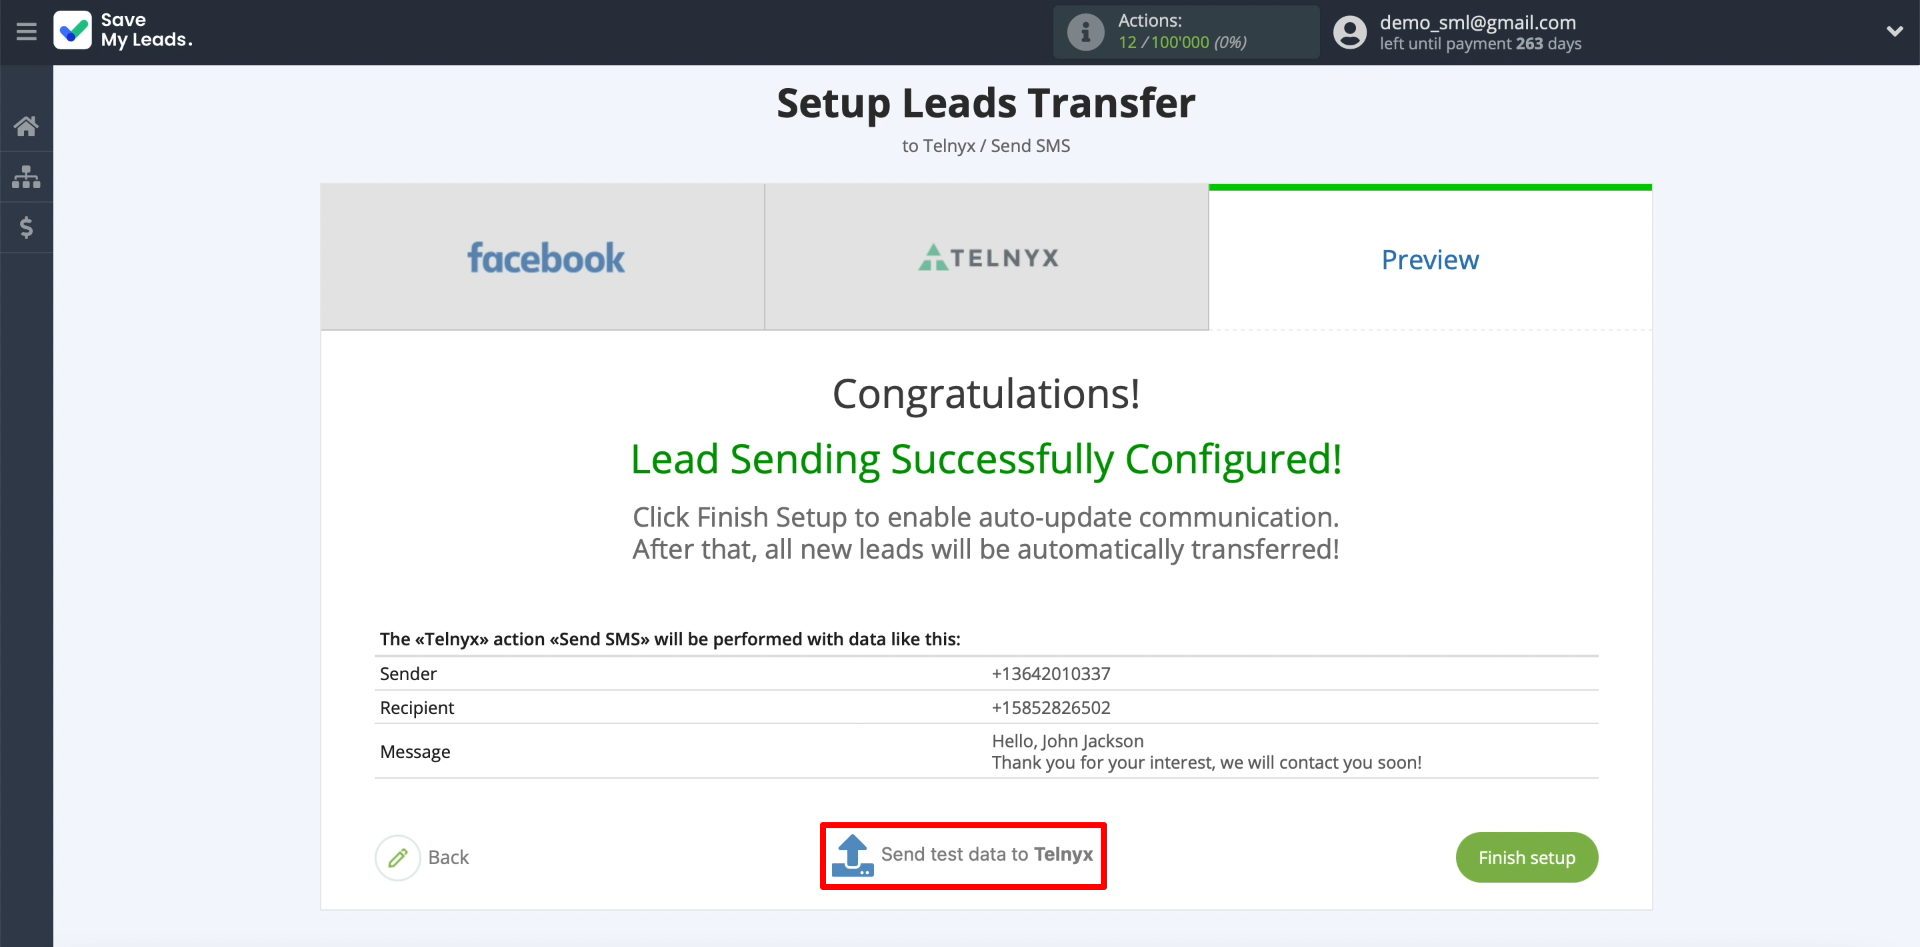This screenshot has height=947, width=1920.
Task: Expand the account dropdown chevron
Action: [x=1894, y=31]
